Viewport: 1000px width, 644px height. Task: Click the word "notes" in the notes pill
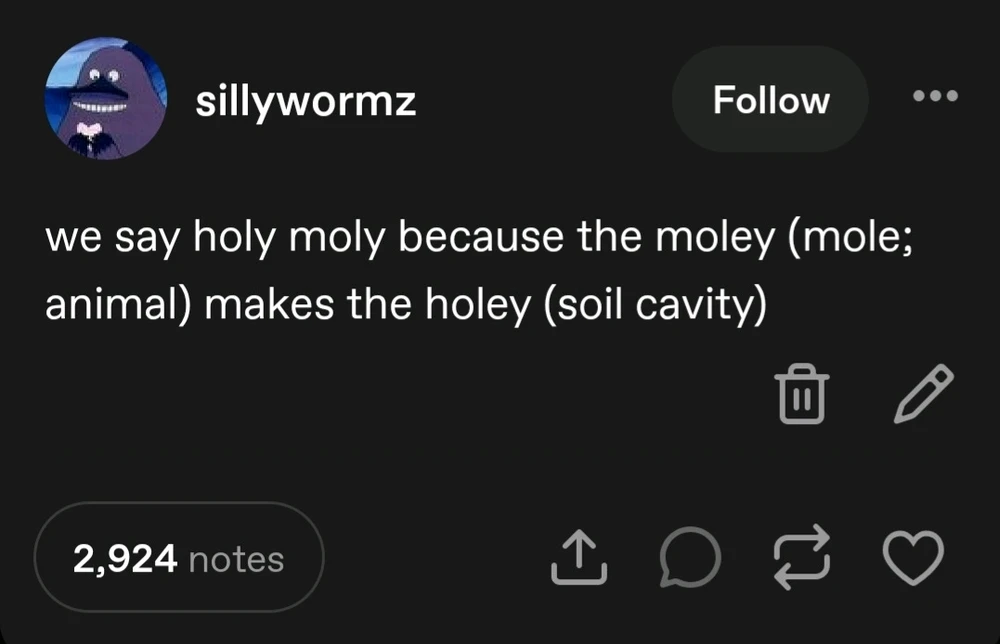[236, 559]
